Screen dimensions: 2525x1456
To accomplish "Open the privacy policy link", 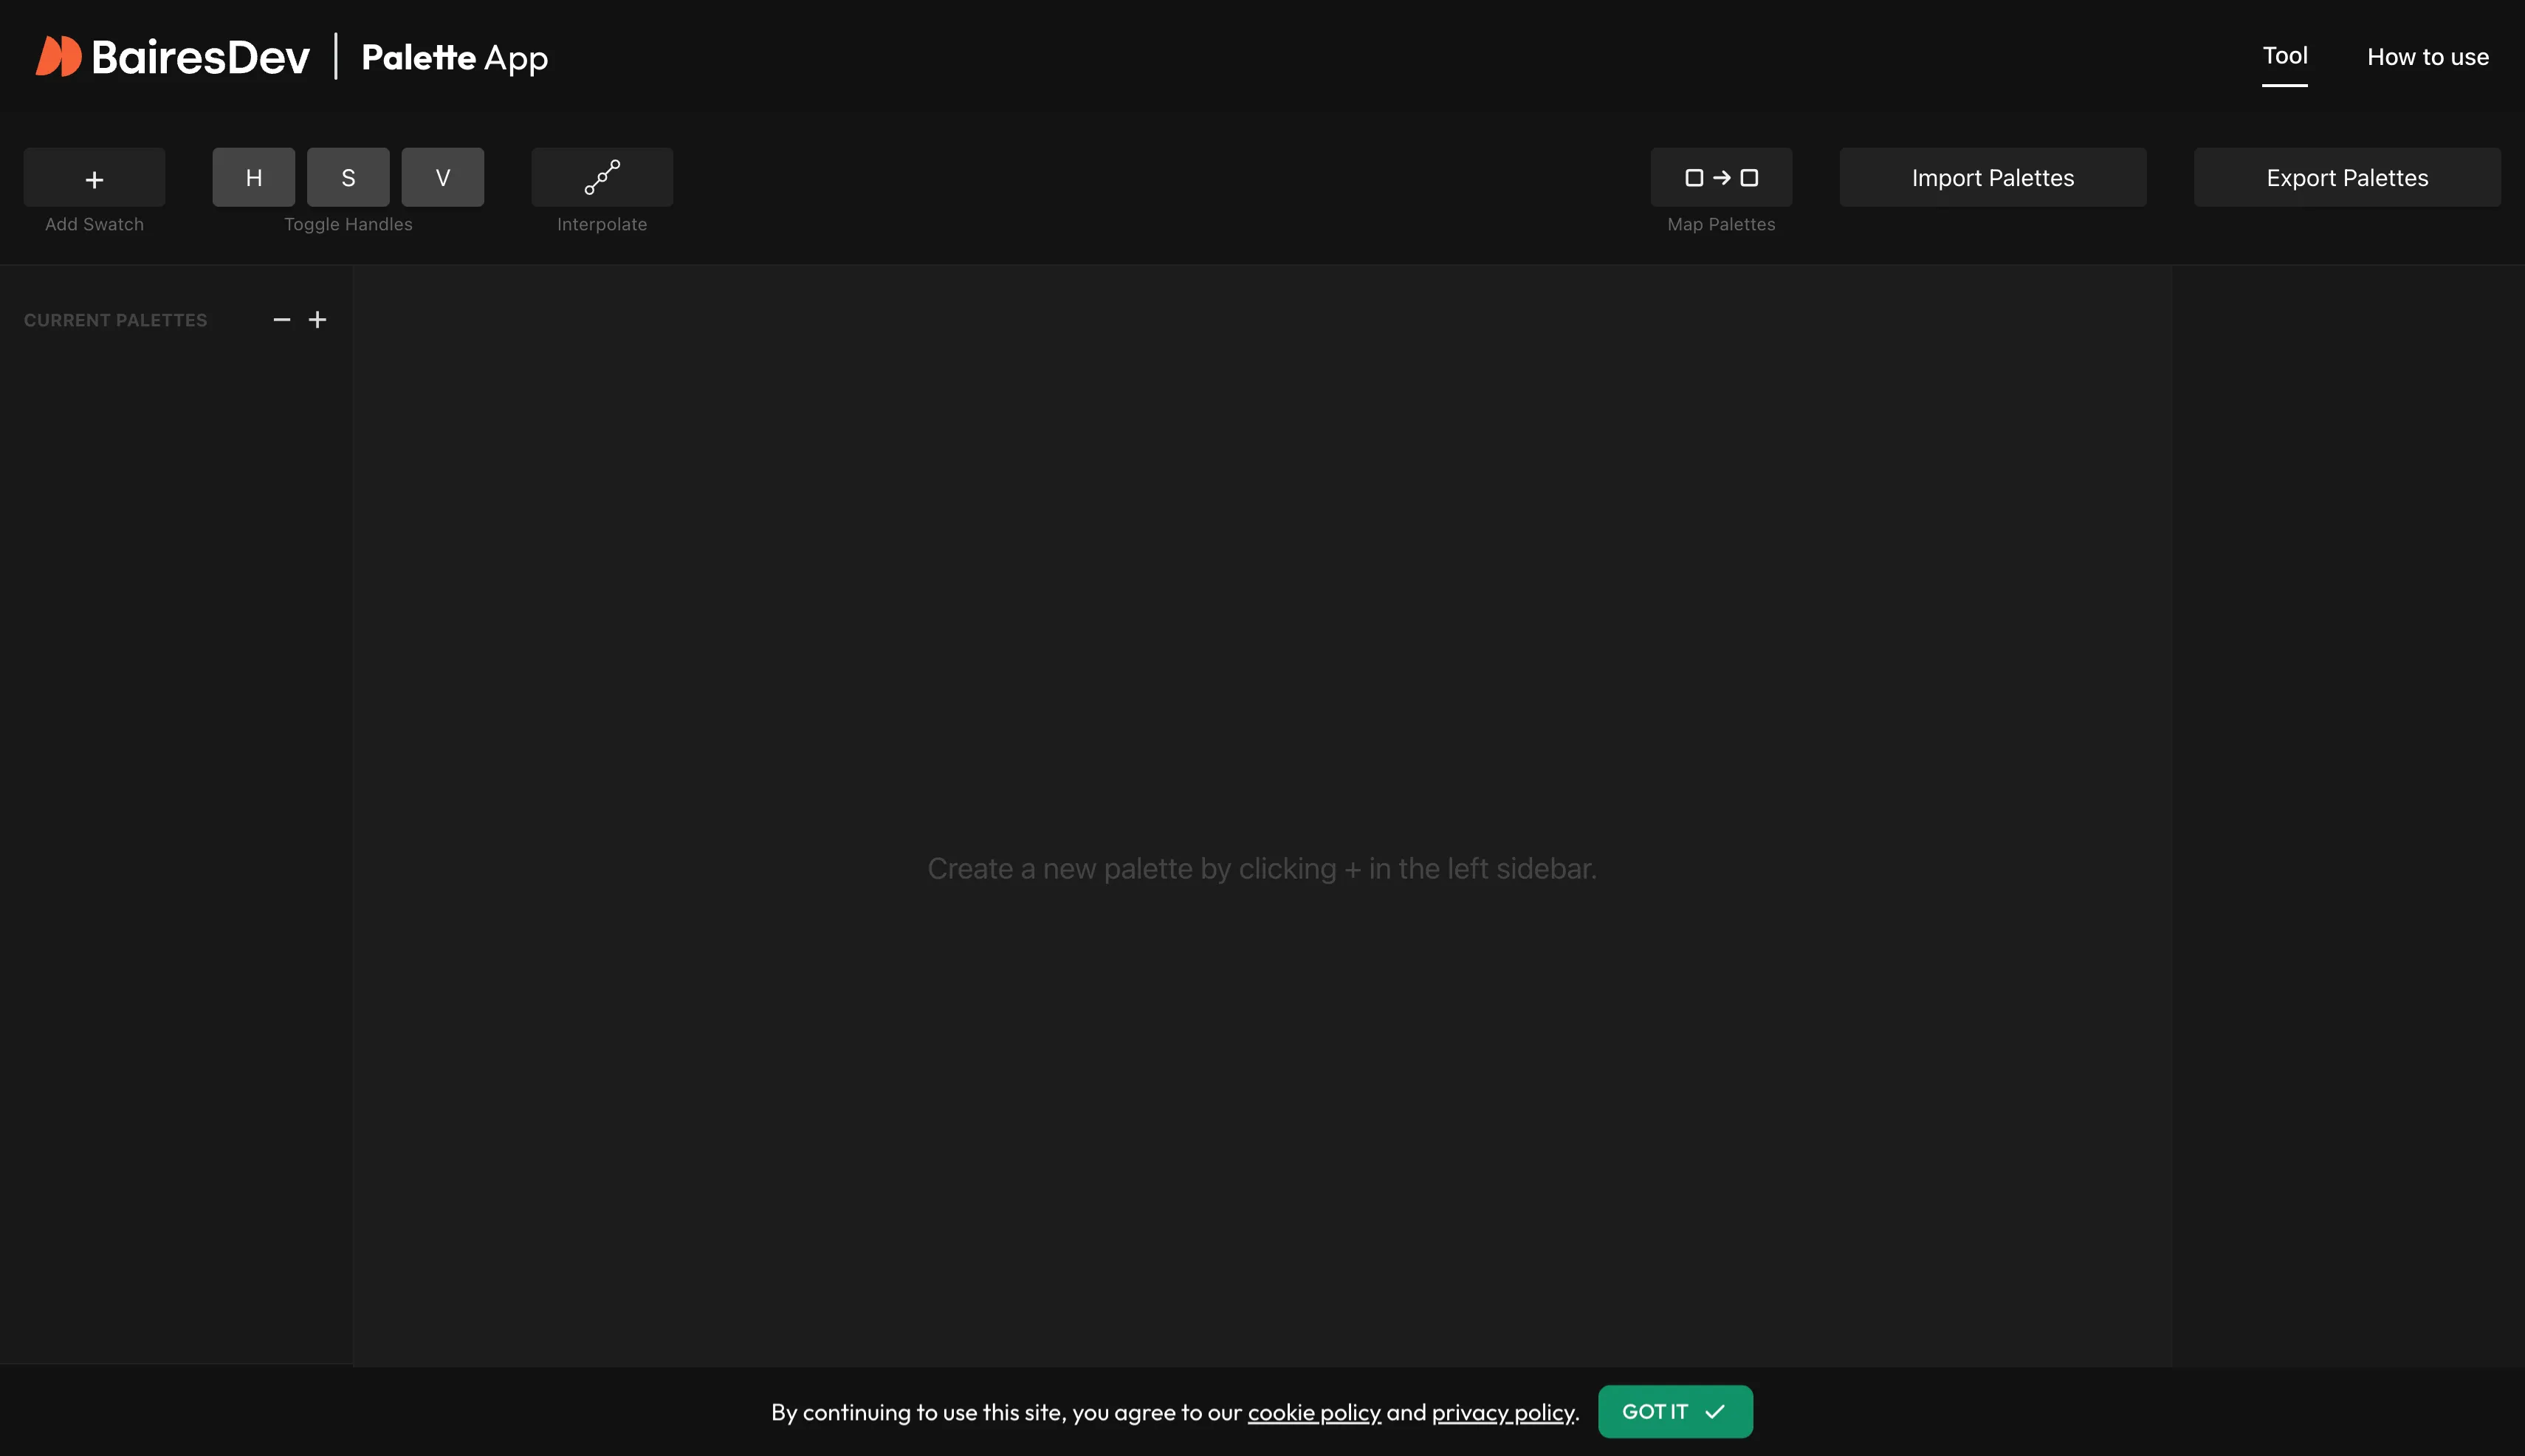I will coord(1502,1412).
